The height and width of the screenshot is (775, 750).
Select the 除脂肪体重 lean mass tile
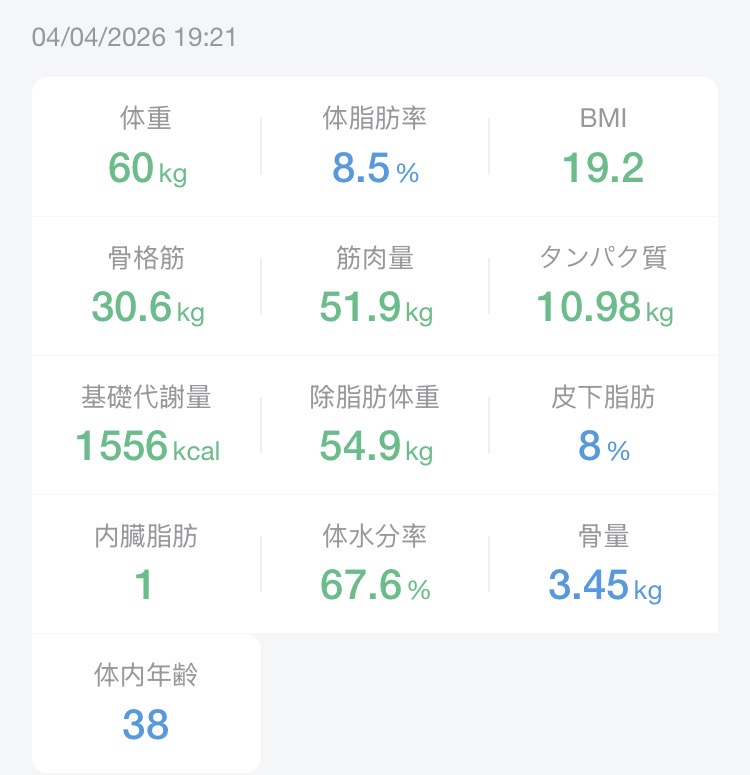click(375, 425)
